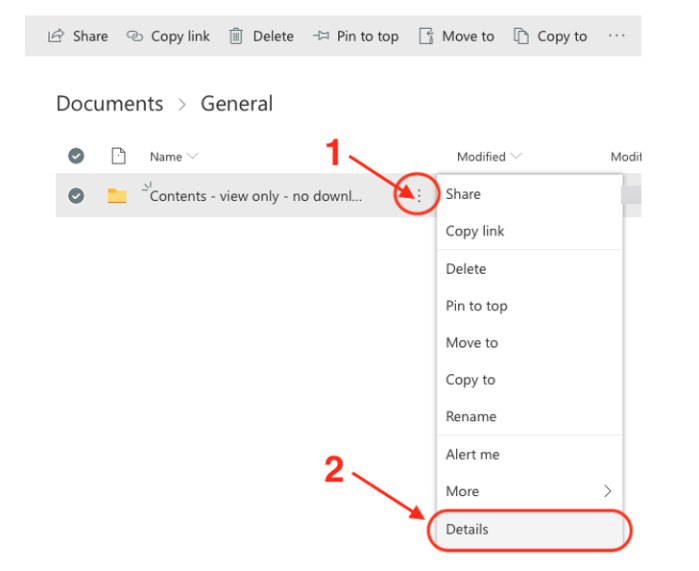Expand the More submenu arrow
This screenshot has height=571, width=699.
pyautogui.click(x=607, y=491)
